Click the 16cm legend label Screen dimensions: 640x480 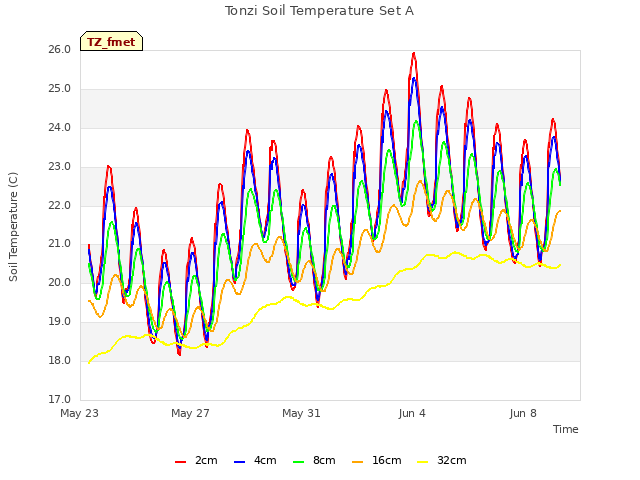click(387, 460)
